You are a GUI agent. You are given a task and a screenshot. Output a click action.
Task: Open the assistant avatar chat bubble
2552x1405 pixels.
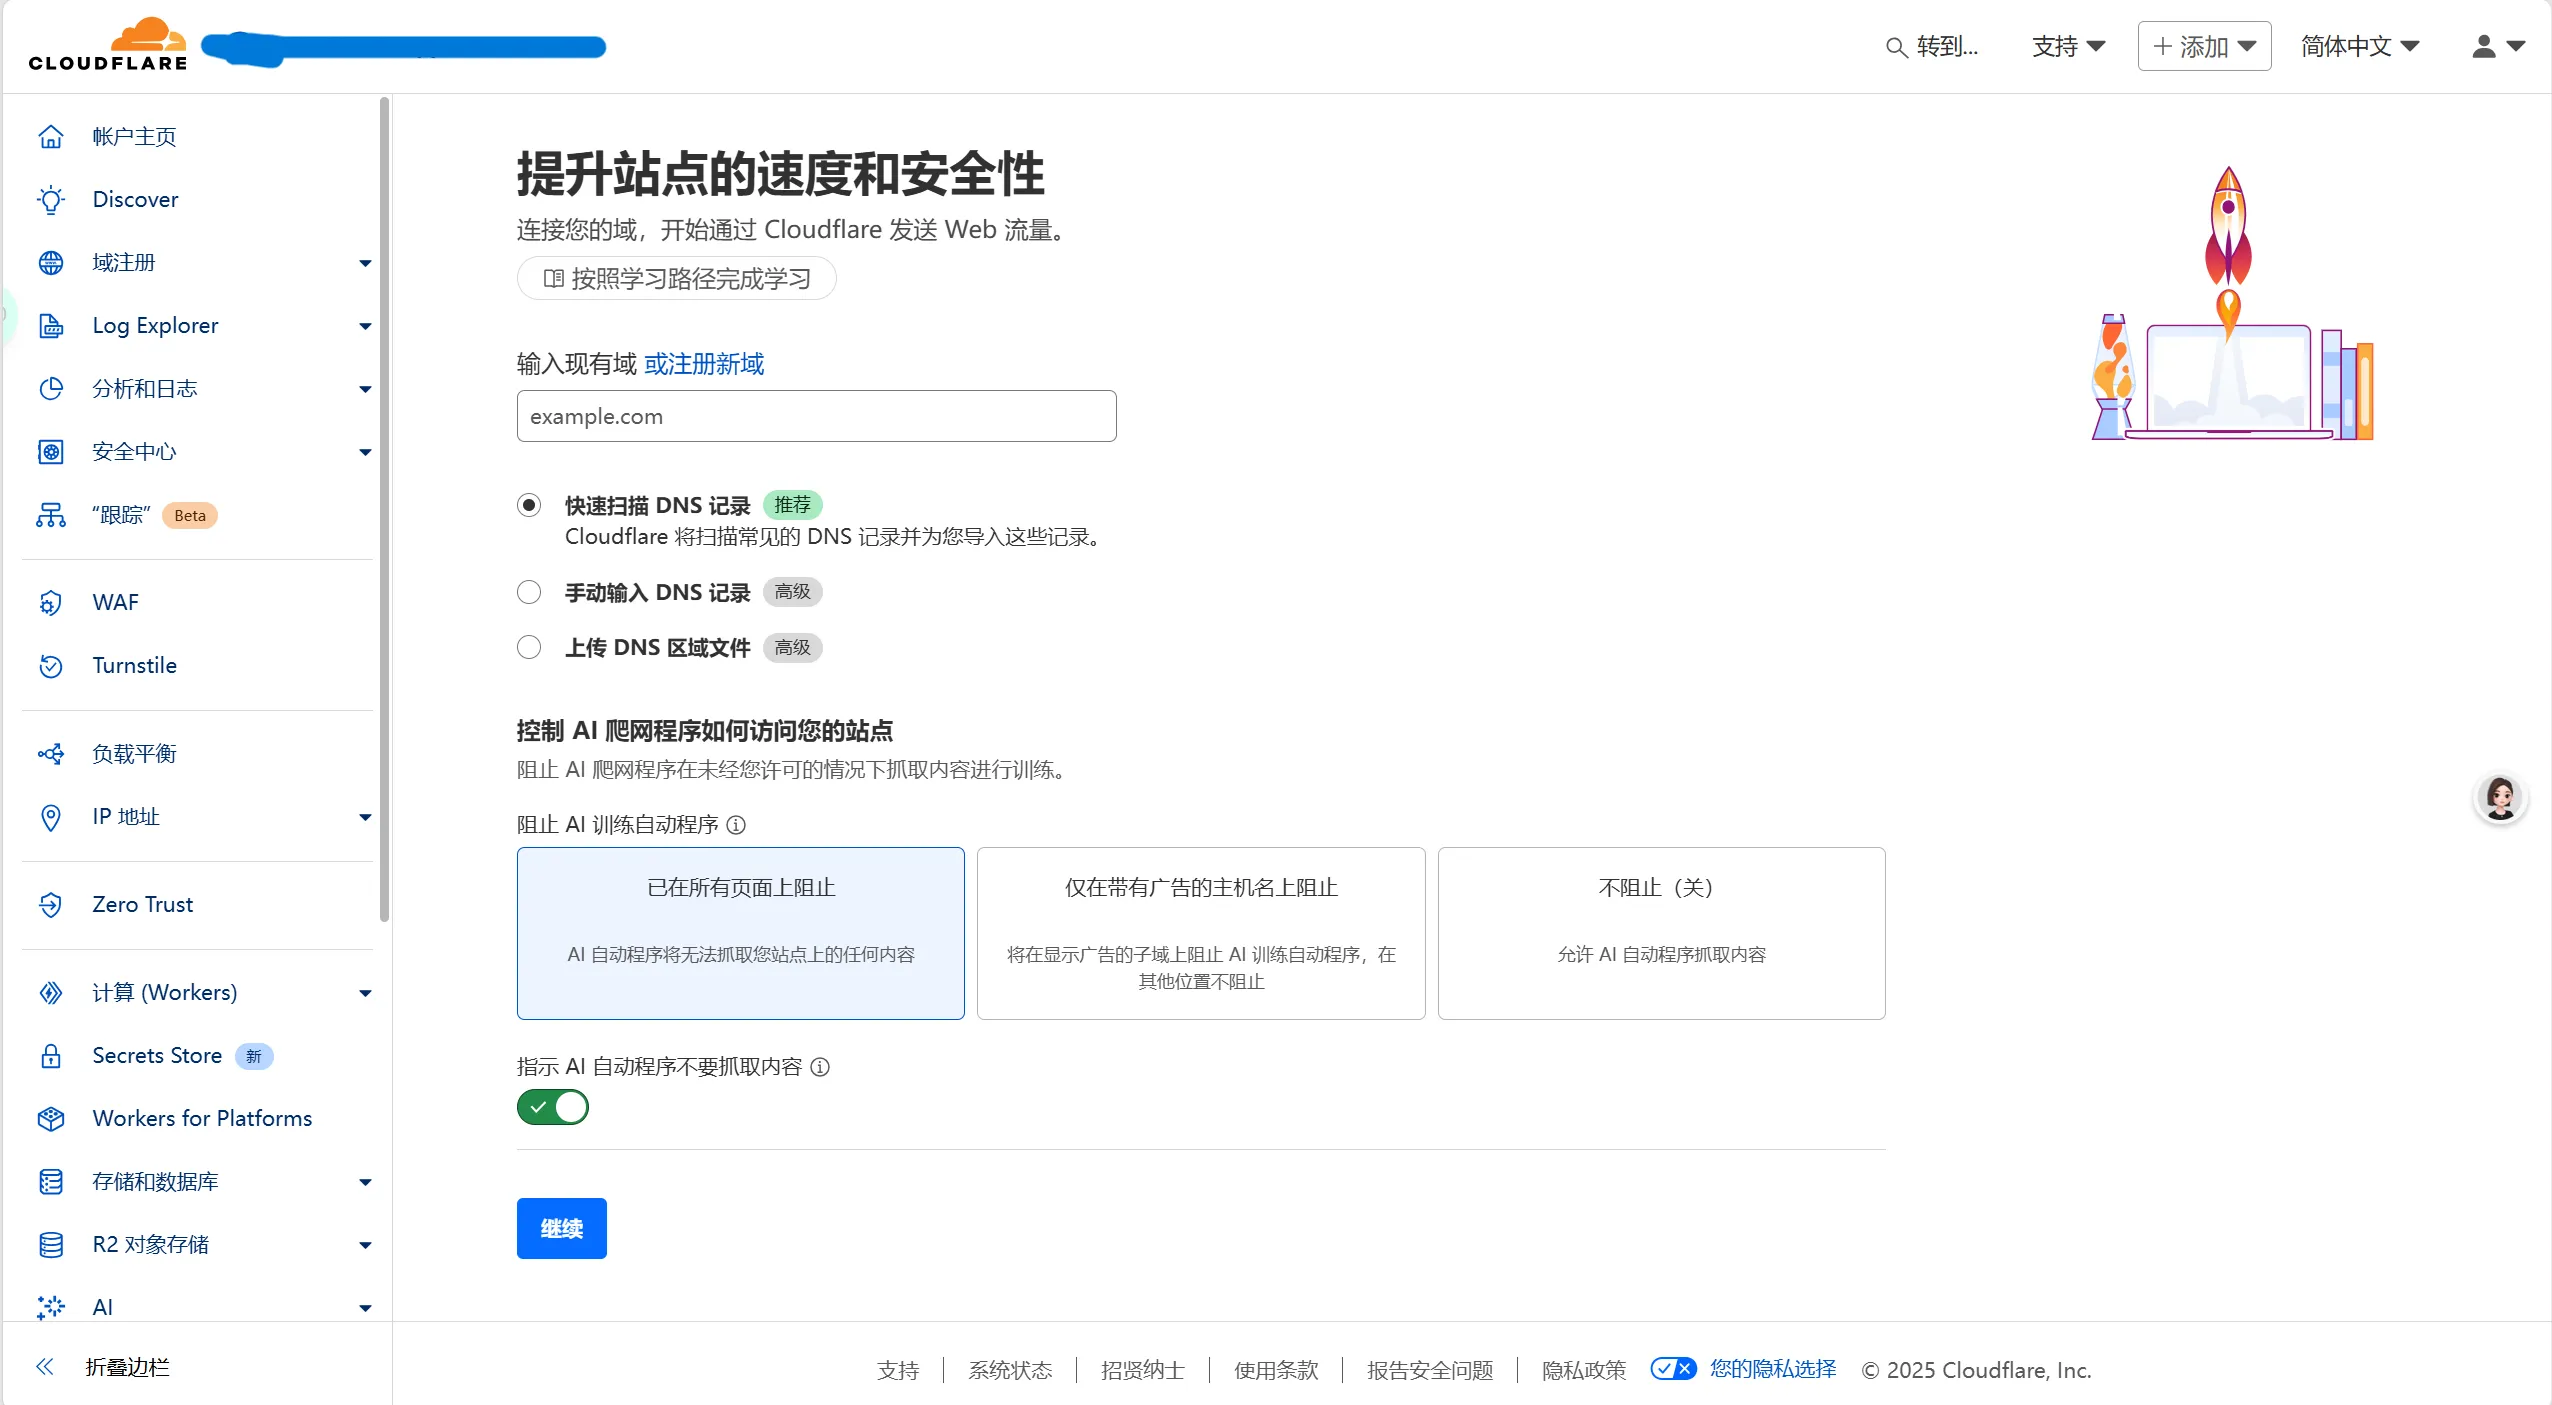point(2501,799)
